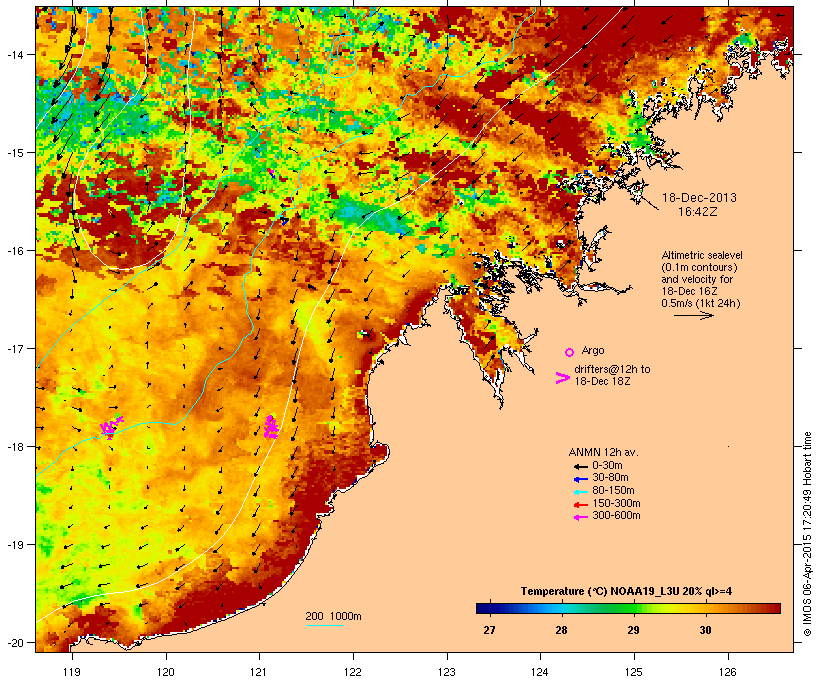Screen dimensions: 820x680
Task: Click the latitude label -16
Action: tap(14, 251)
